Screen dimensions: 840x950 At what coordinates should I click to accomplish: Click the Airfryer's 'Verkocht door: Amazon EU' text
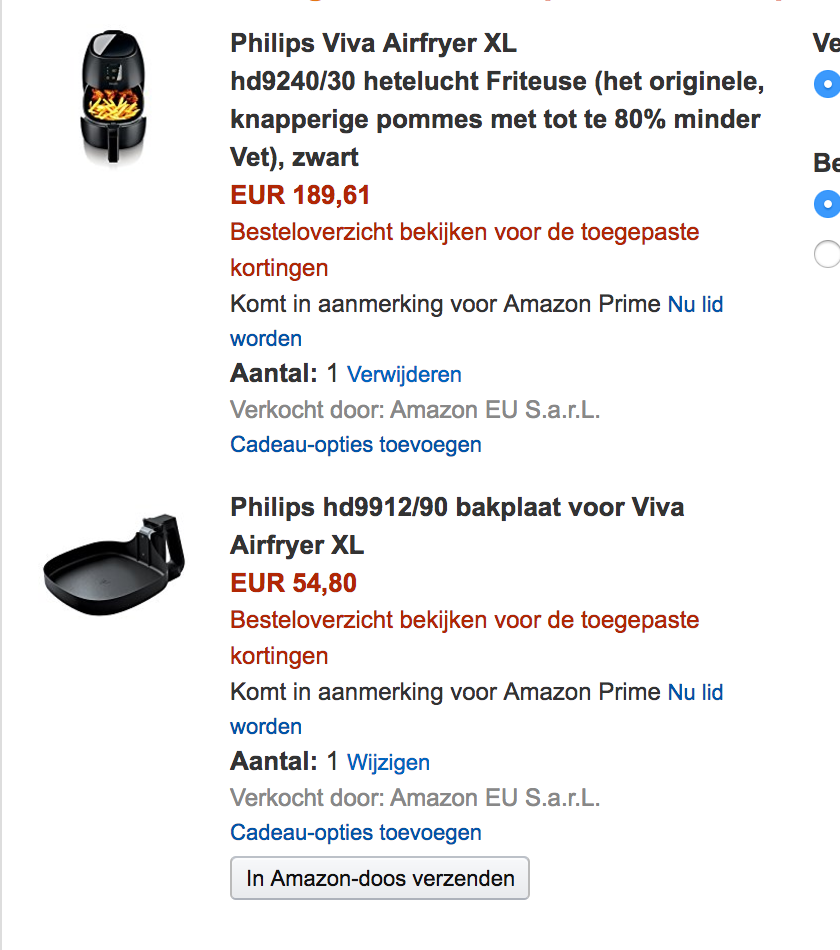point(415,409)
